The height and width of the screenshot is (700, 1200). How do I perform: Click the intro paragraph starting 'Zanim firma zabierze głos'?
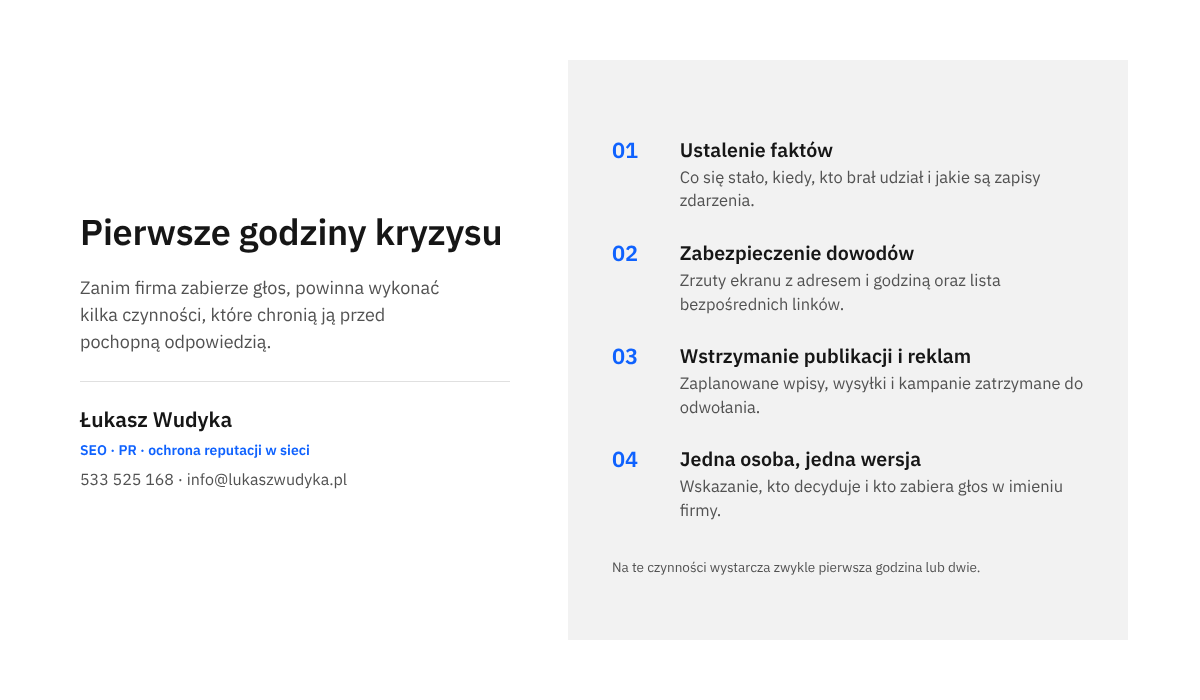pyautogui.click(x=260, y=315)
